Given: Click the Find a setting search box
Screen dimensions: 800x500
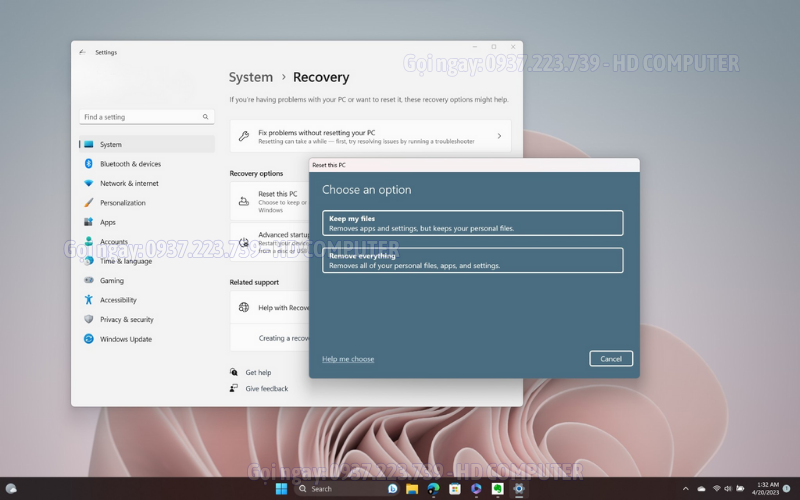Looking at the screenshot, I should 146,117.
